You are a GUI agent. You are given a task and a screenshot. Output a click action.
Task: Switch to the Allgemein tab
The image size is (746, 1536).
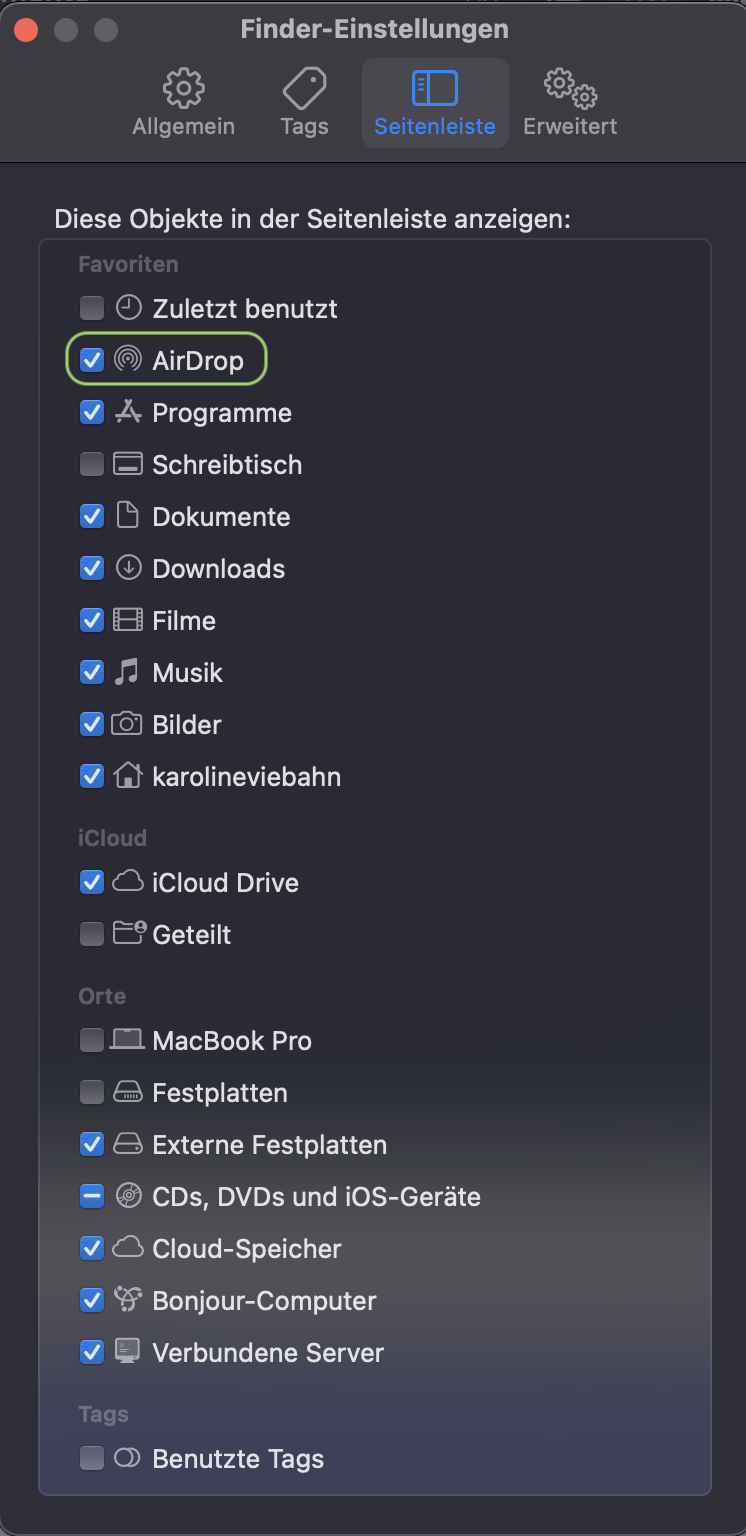point(184,103)
